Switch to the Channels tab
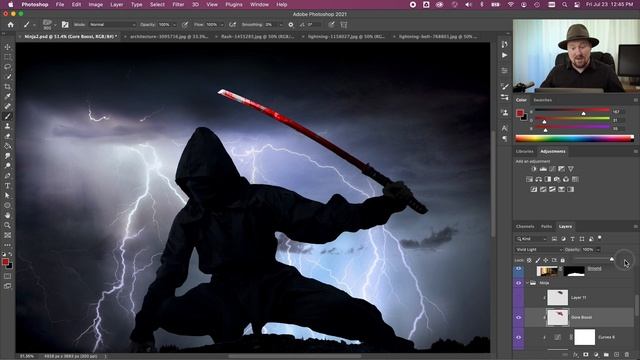Viewport: 640px width, 360px height. pos(525,227)
